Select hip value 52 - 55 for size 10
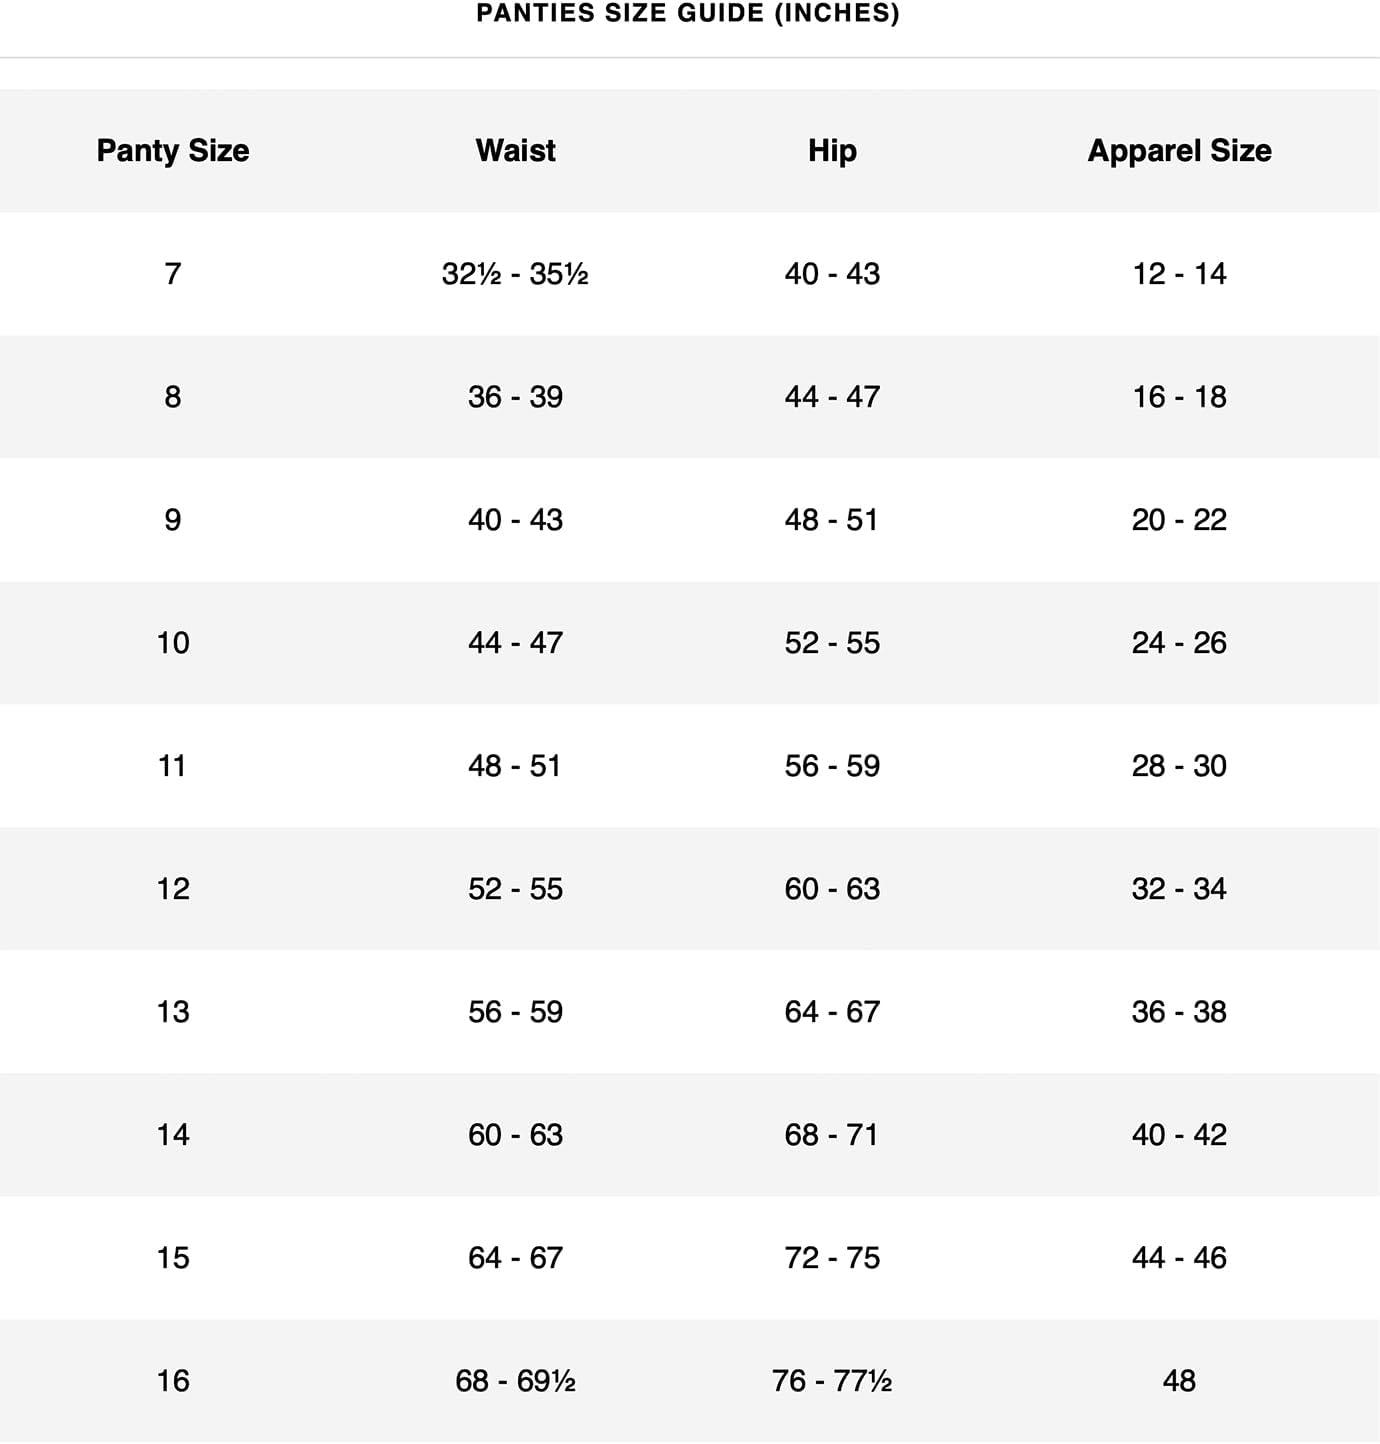The width and height of the screenshot is (1380, 1444). 832,643
